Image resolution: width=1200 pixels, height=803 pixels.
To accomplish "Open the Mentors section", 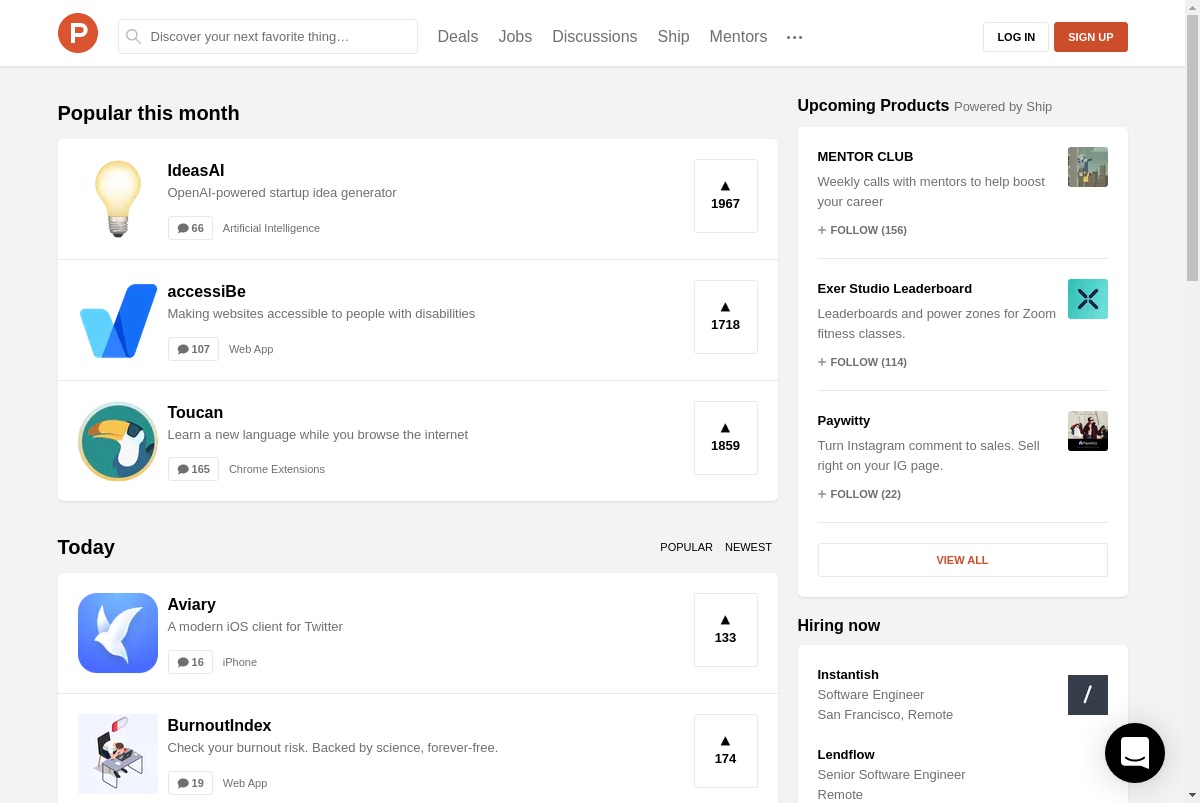I will (738, 36).
